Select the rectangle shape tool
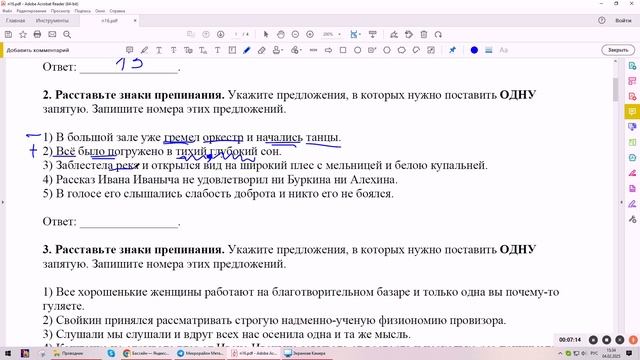This screenshot has height=360, width=640. (x=343, y=50)
